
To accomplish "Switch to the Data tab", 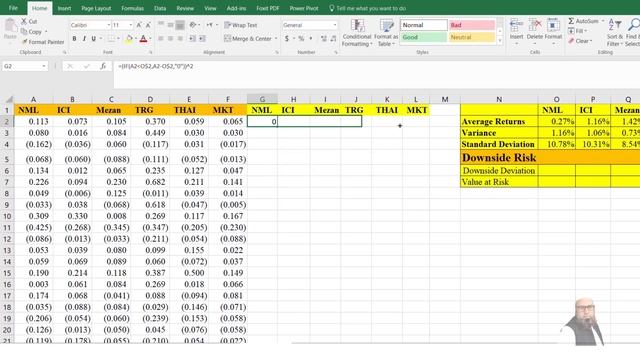I will point(160,8).
